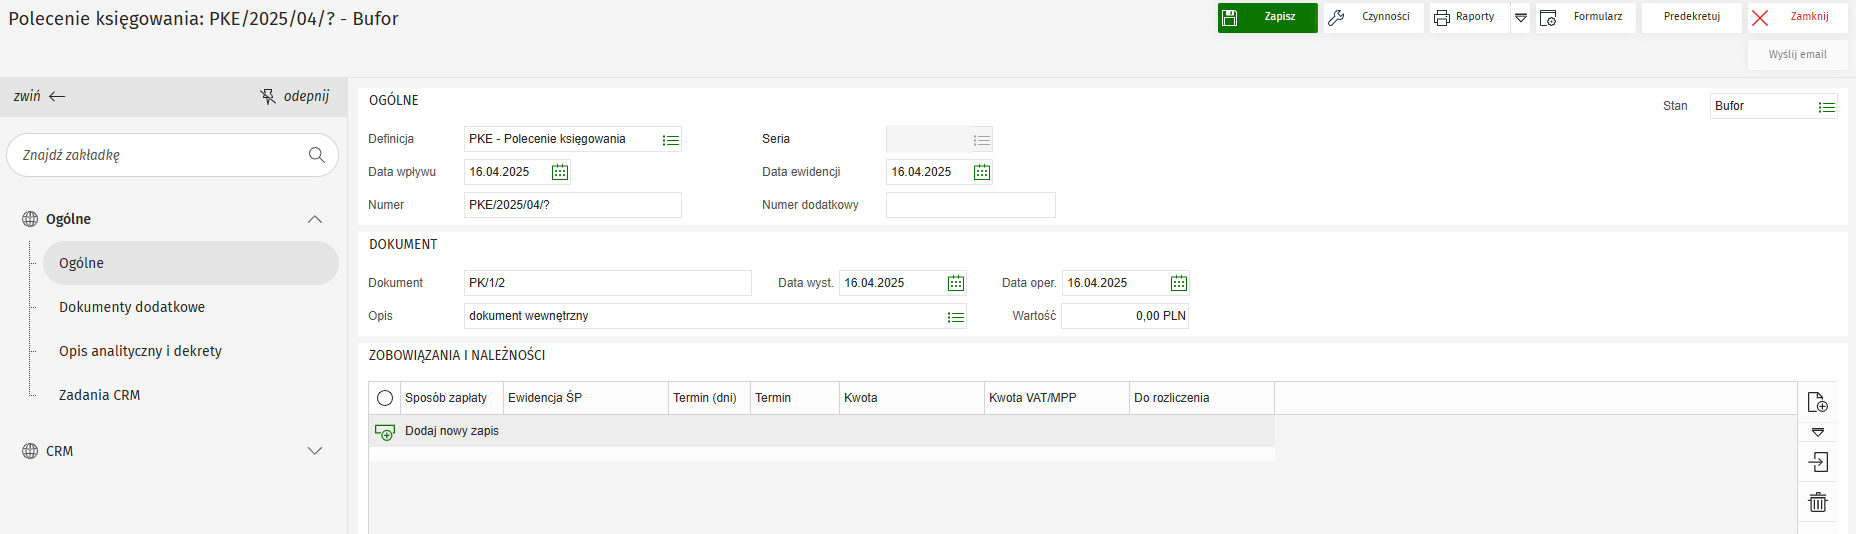Open the Definicja list selector
The image size is (1856, 534).
(671, 140)
